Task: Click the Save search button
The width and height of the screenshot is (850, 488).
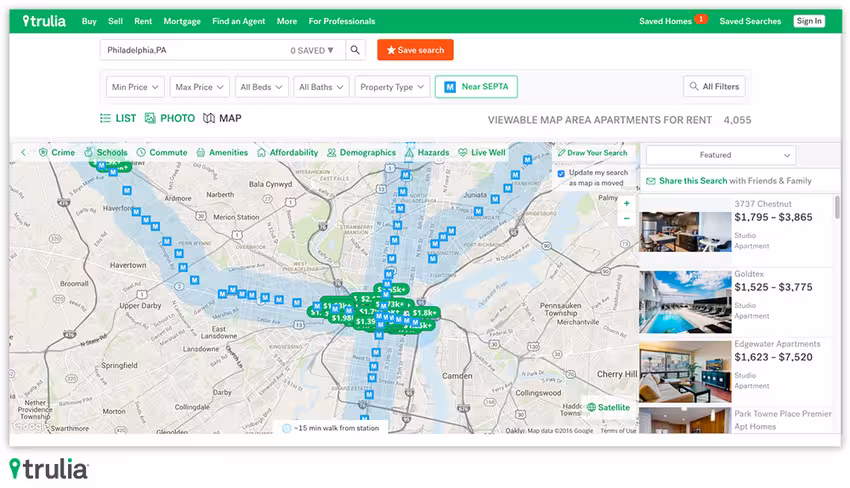Action: (415, 50)
